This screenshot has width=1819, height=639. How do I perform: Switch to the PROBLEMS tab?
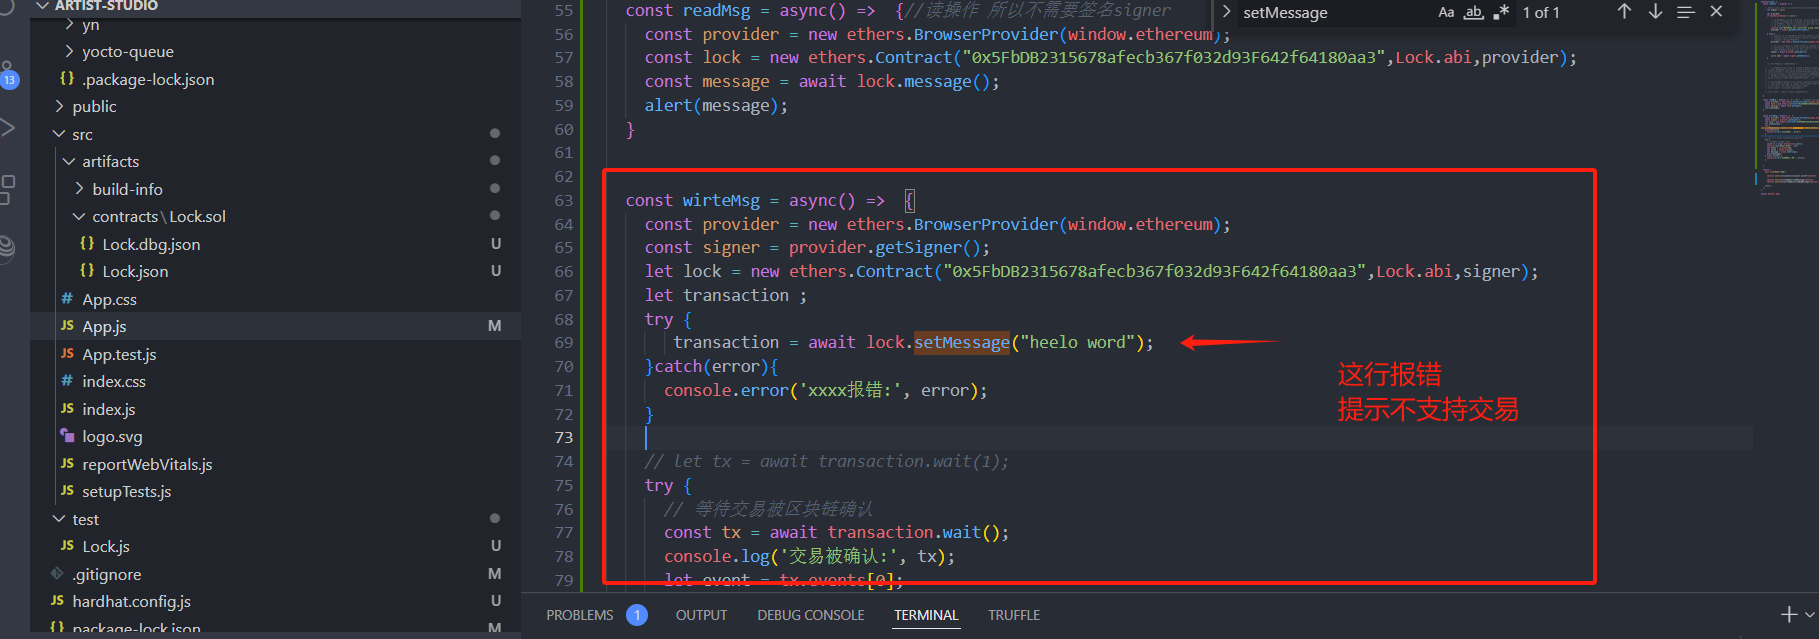click(580, 615)
